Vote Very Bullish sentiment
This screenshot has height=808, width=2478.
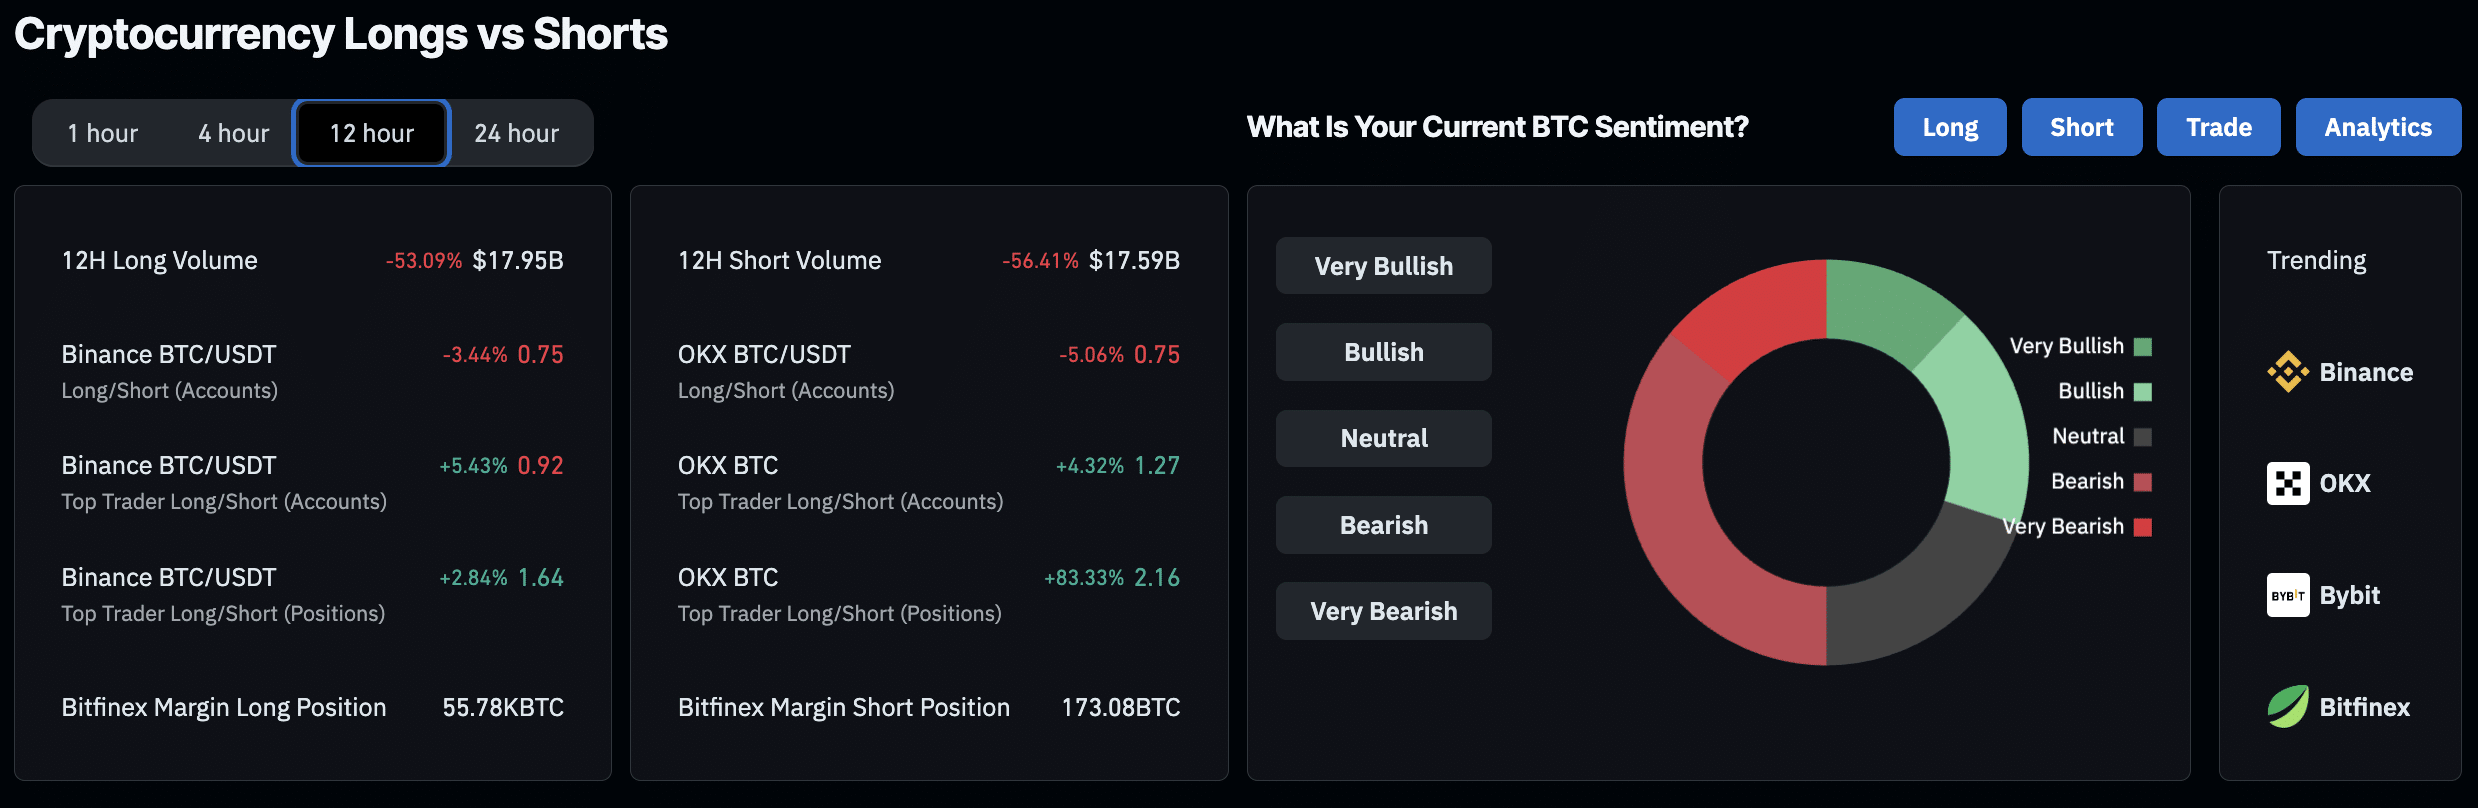point(1383,266)
